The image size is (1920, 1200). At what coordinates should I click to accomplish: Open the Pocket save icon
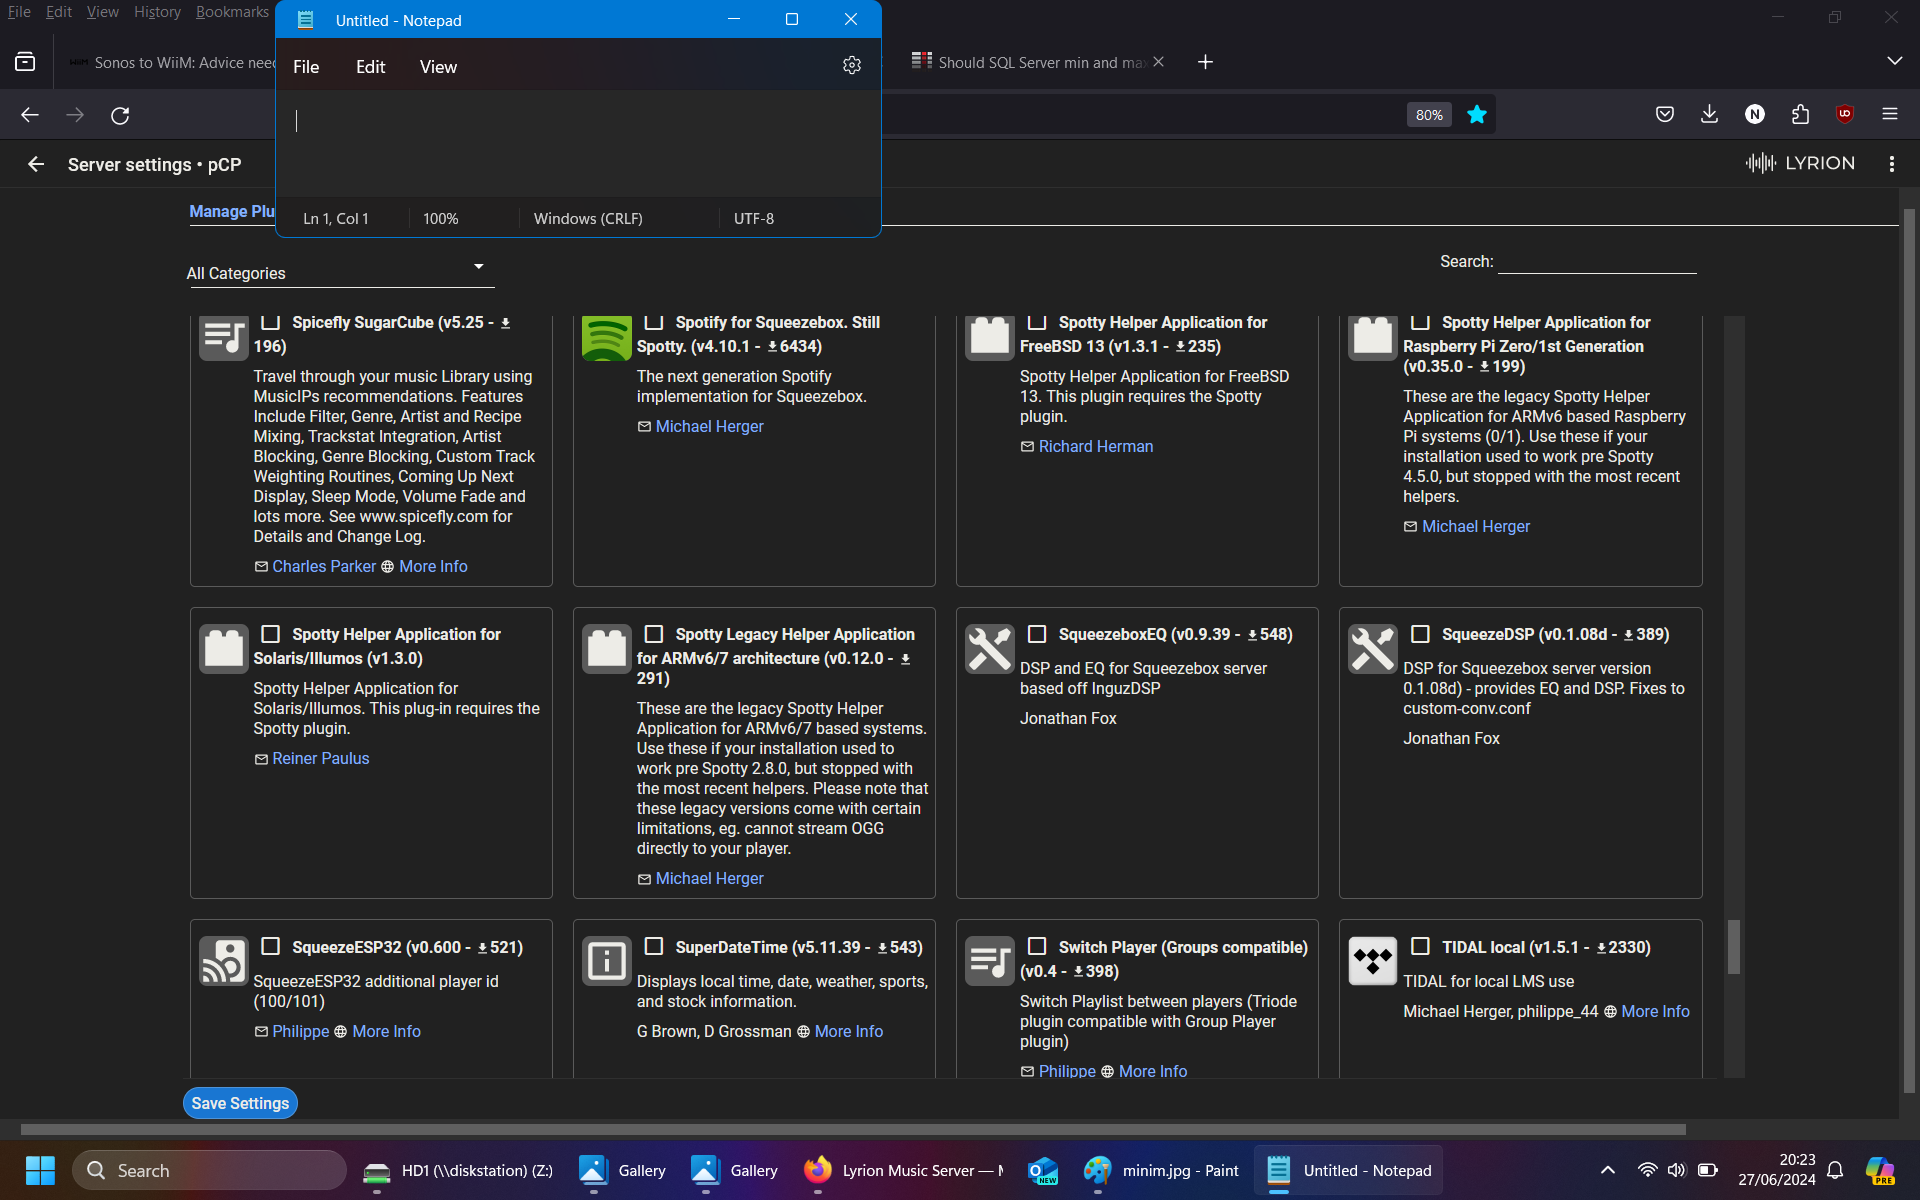(x=1665, y=115)
